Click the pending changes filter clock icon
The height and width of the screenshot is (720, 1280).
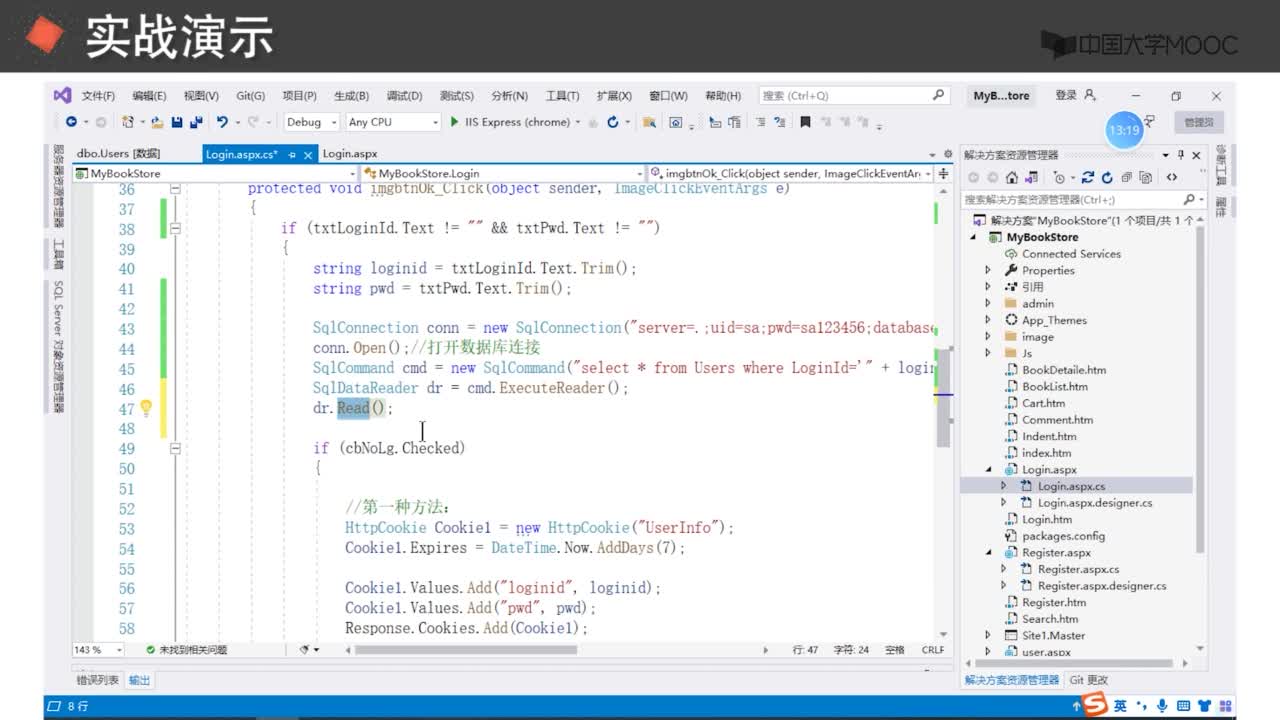click(x=1059, y=178)
